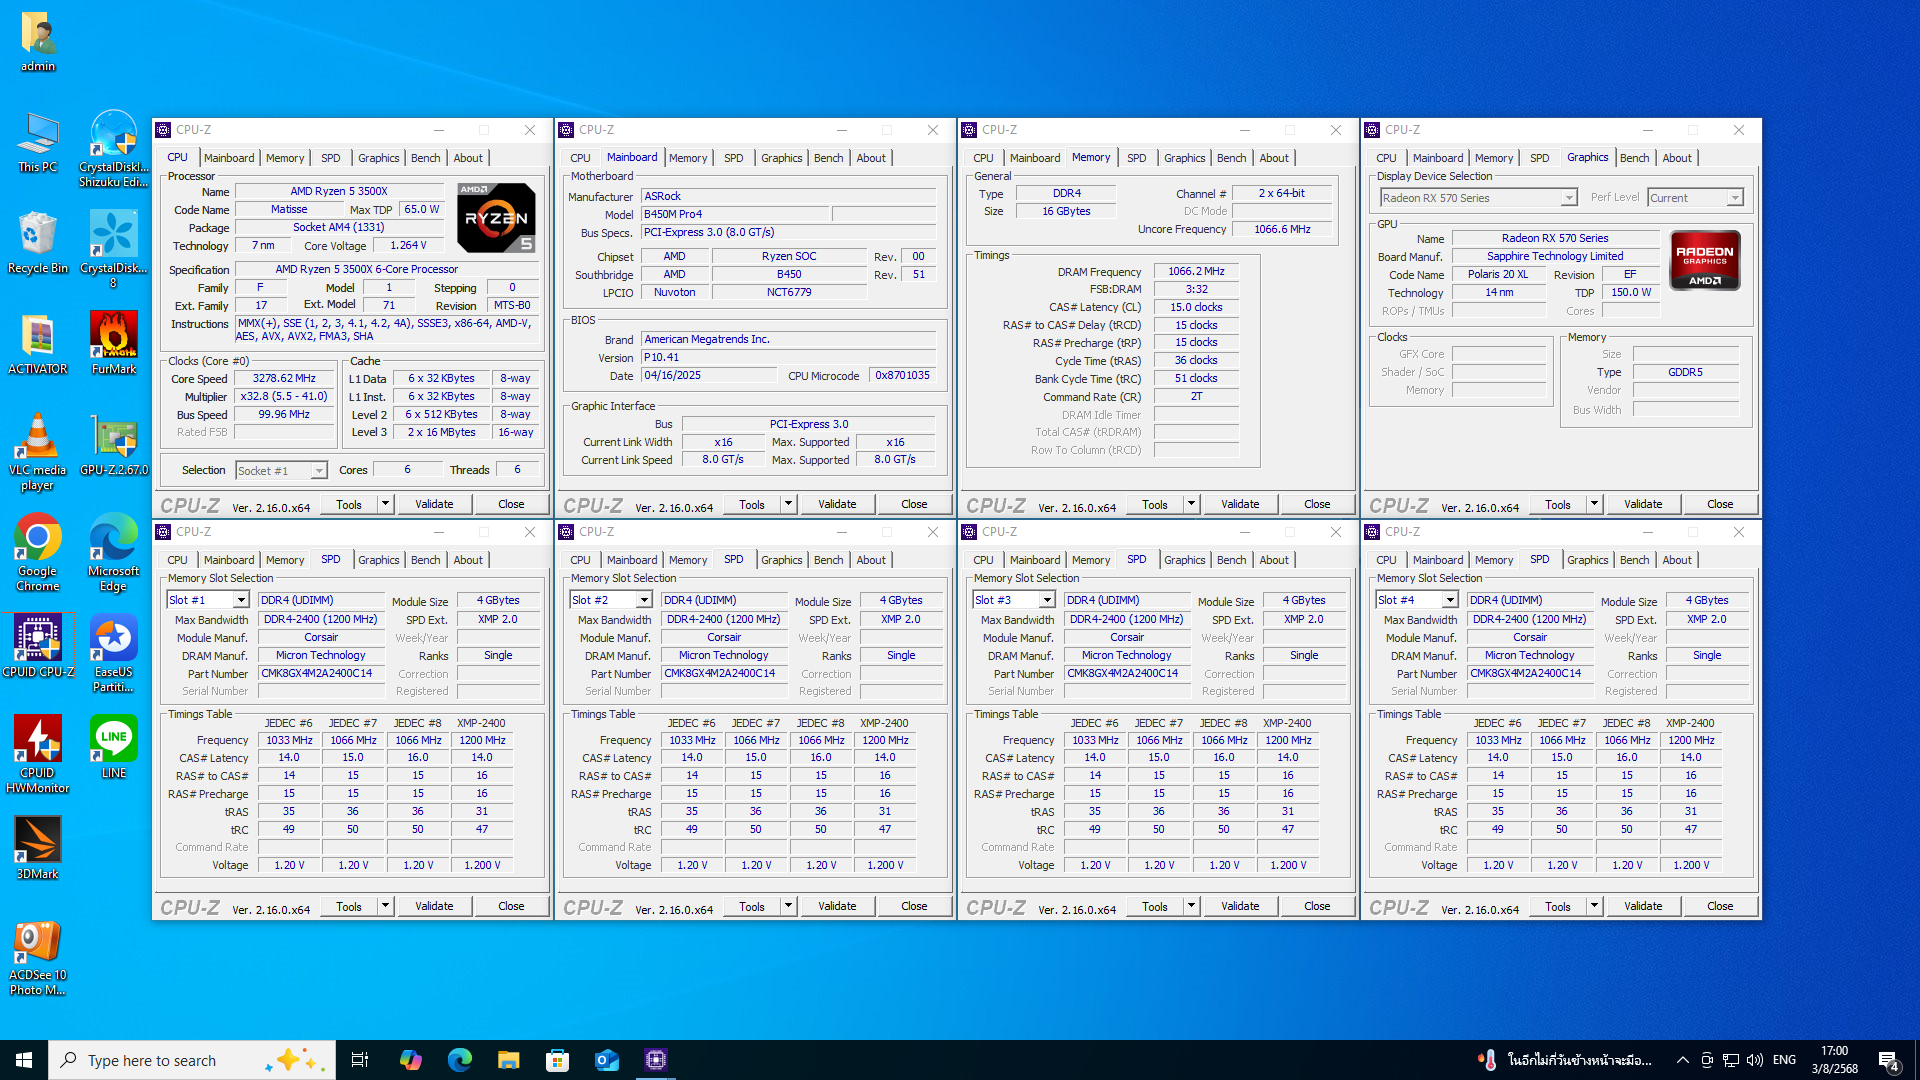Click the Ryzen logo in the CPU tab
This screenshot has height=1080, width=1920.
pyautogui.click(x=496, y=217)
